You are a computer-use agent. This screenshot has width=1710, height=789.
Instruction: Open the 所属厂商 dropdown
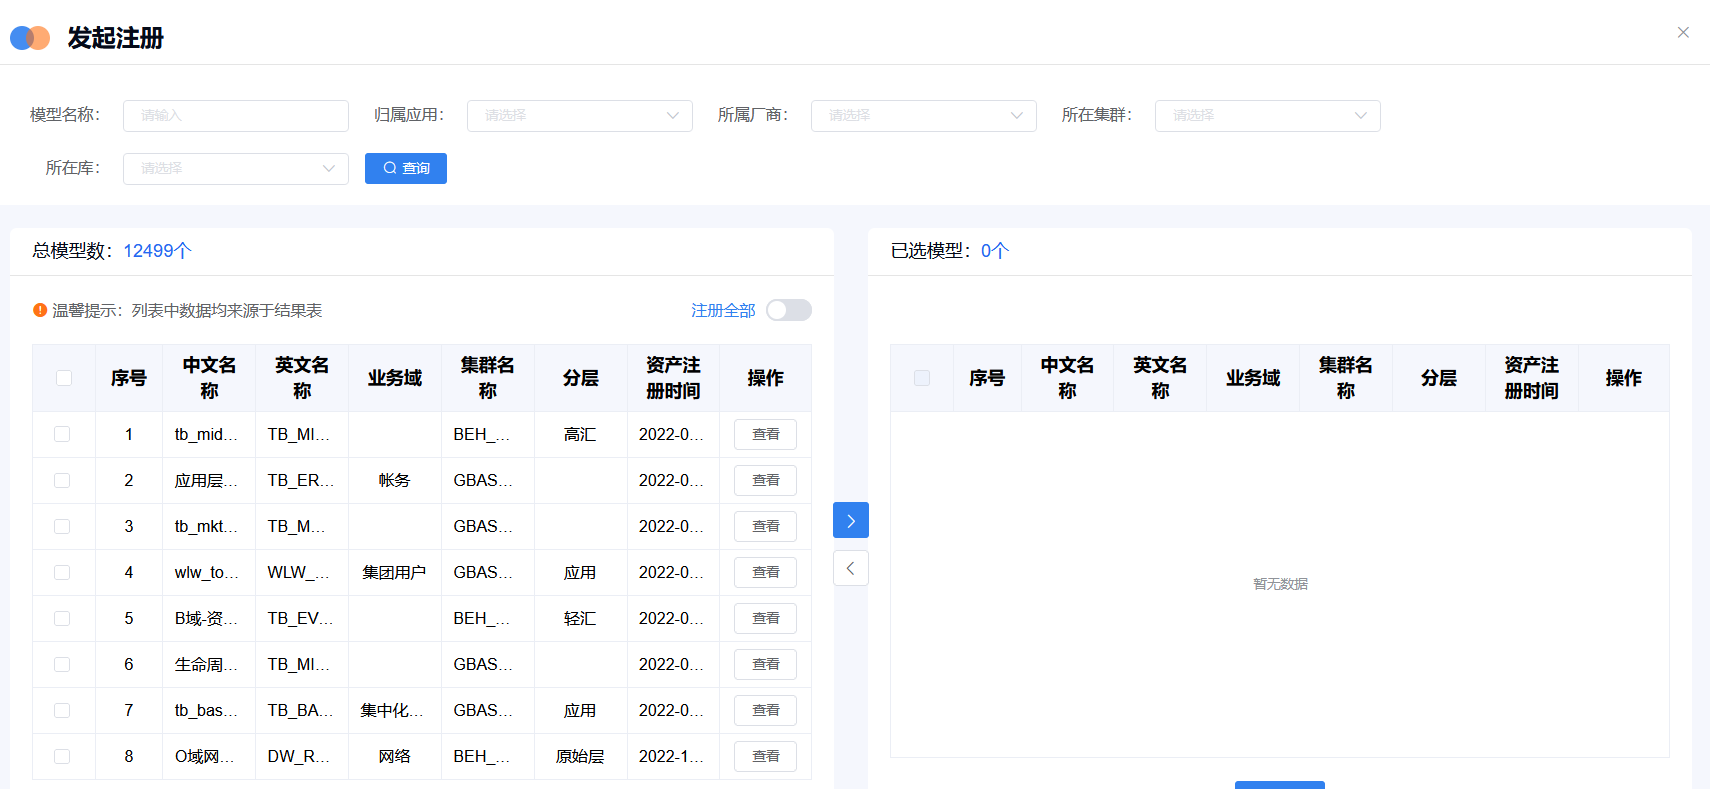pyautogui.click(x=924, y=116)
